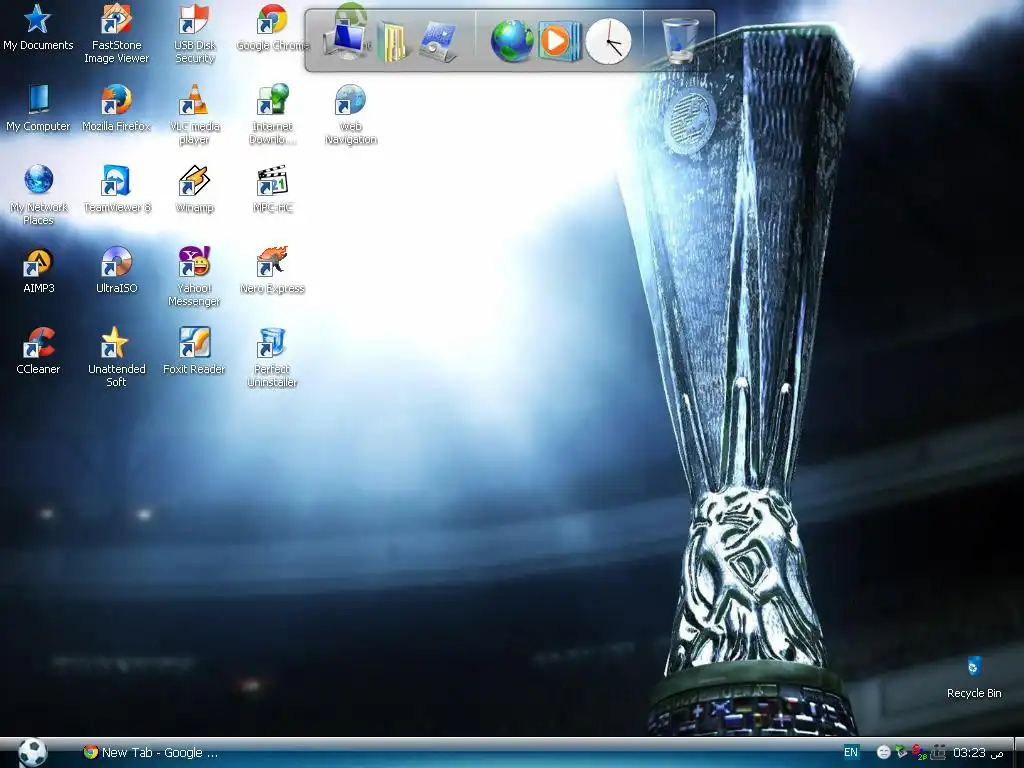Open the trash bin icon in dock
The width and height of the screenshot is (1024, 768).
point(680,40)
